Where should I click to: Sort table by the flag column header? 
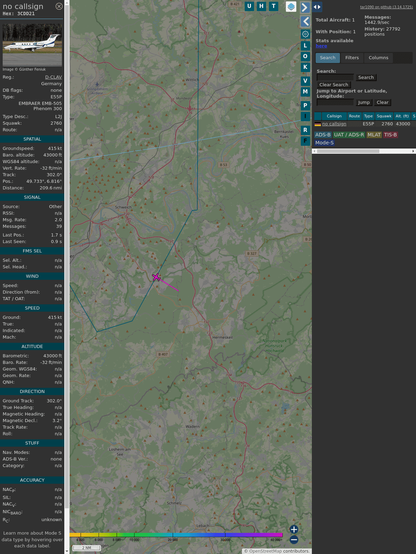(x=318, y=116)
